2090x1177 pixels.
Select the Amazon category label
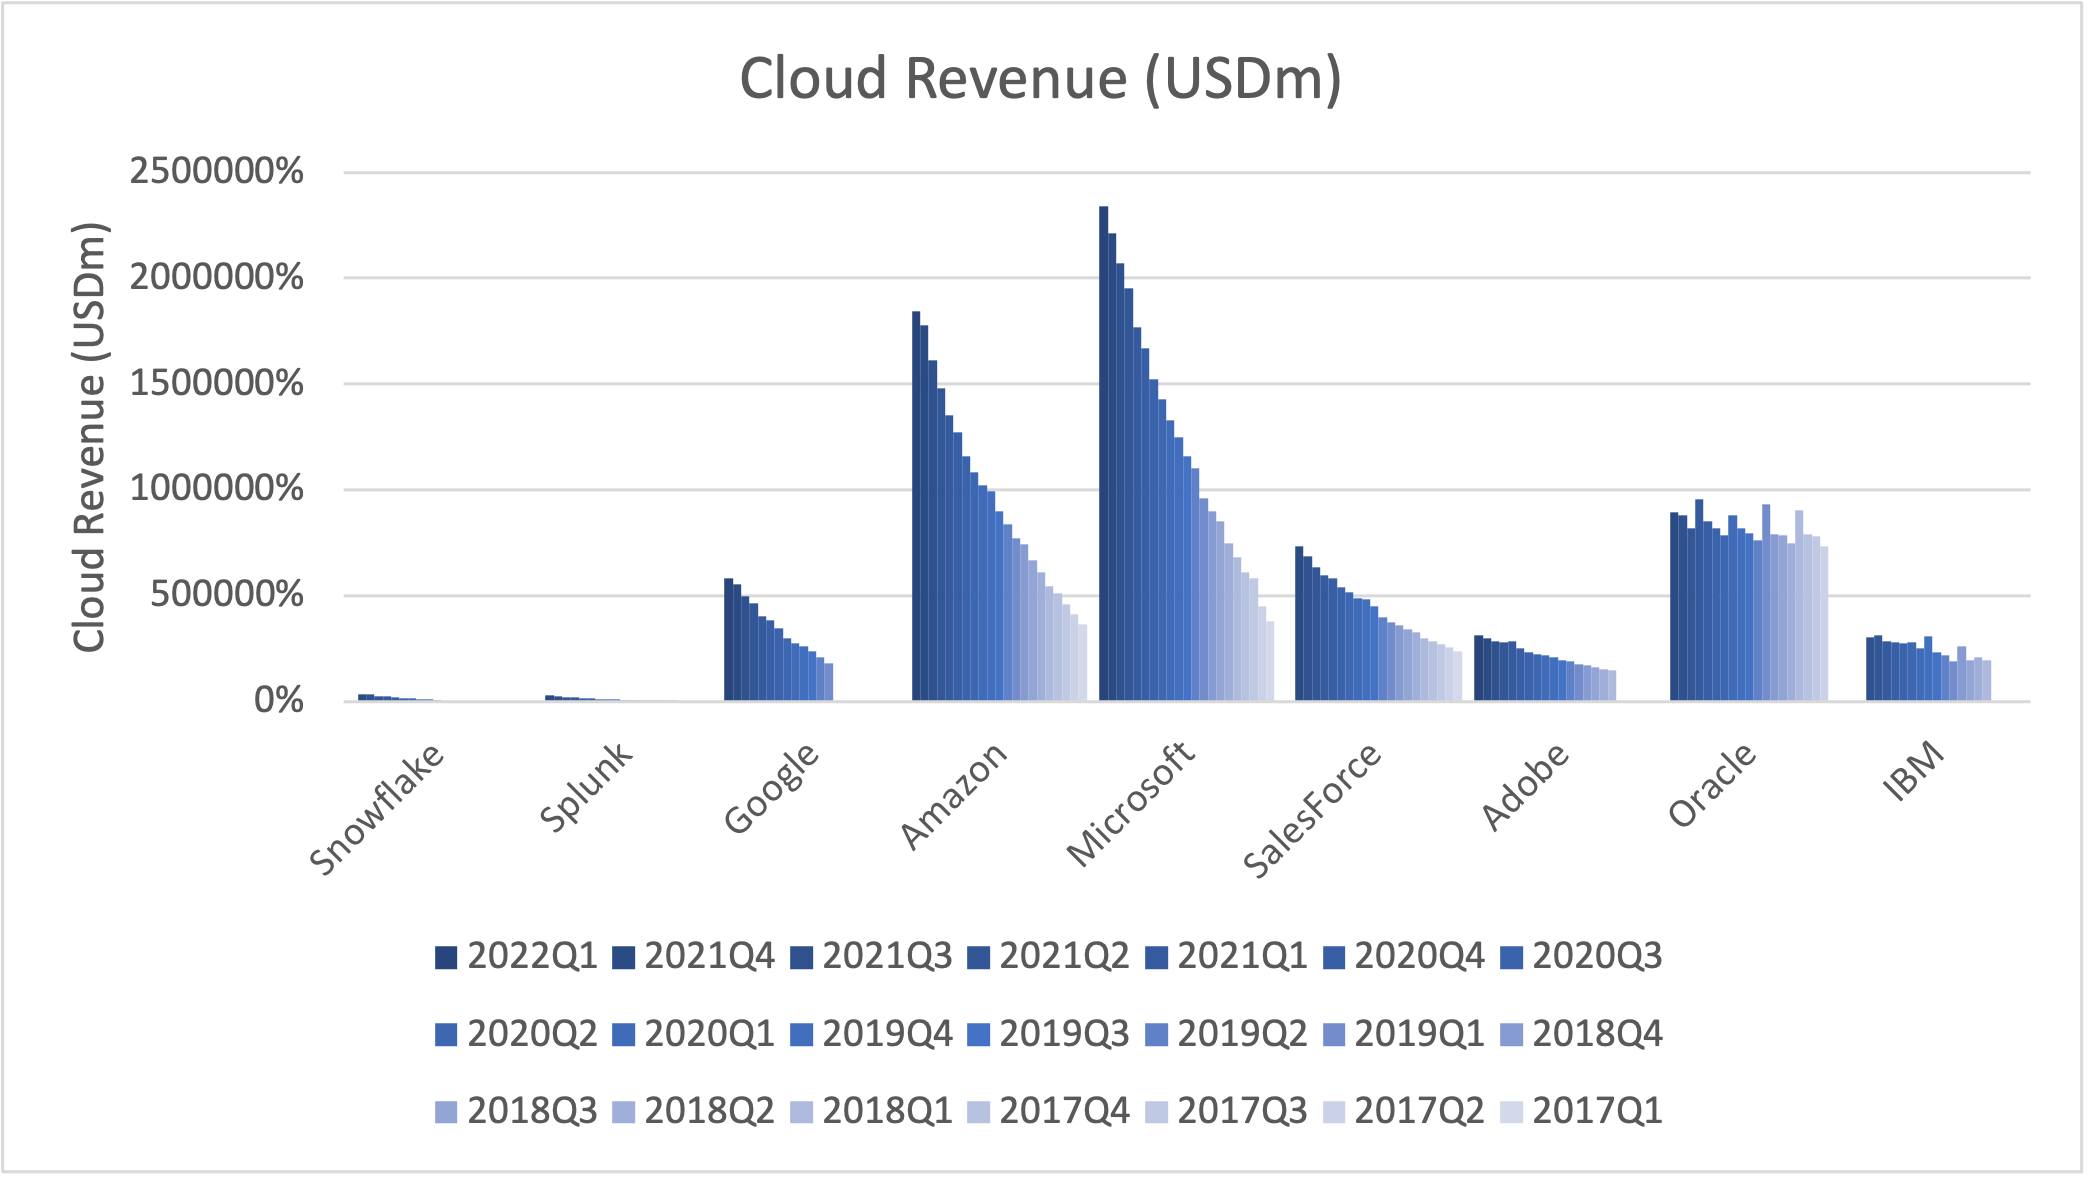954,795
